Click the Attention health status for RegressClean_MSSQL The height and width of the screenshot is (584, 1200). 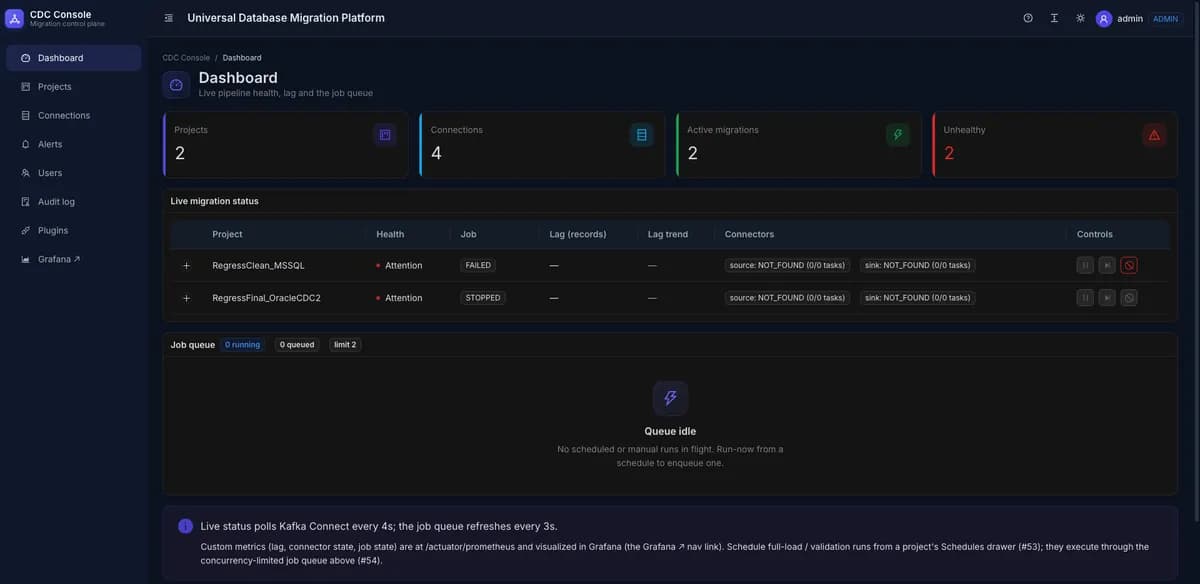pyautogui.click(x=399, y=266)
